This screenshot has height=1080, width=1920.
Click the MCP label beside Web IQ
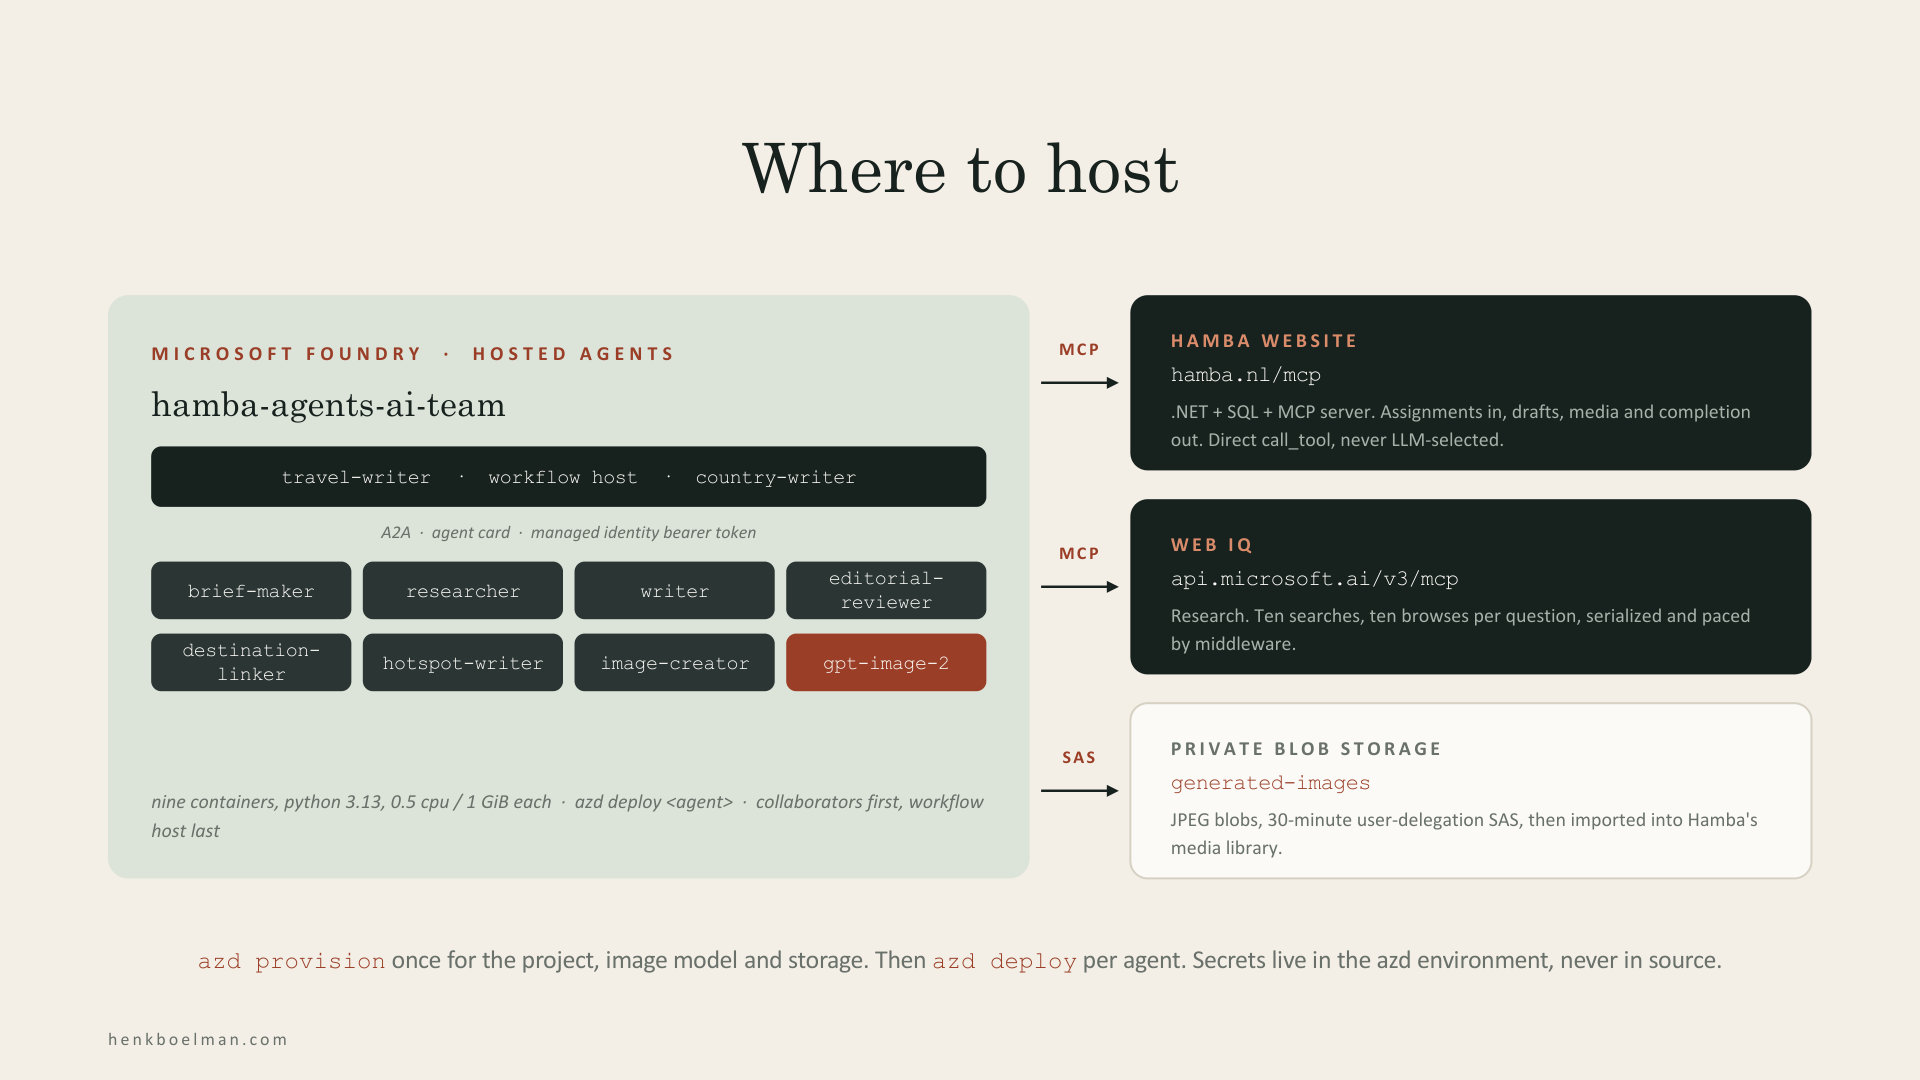[x=1079, y=554]
